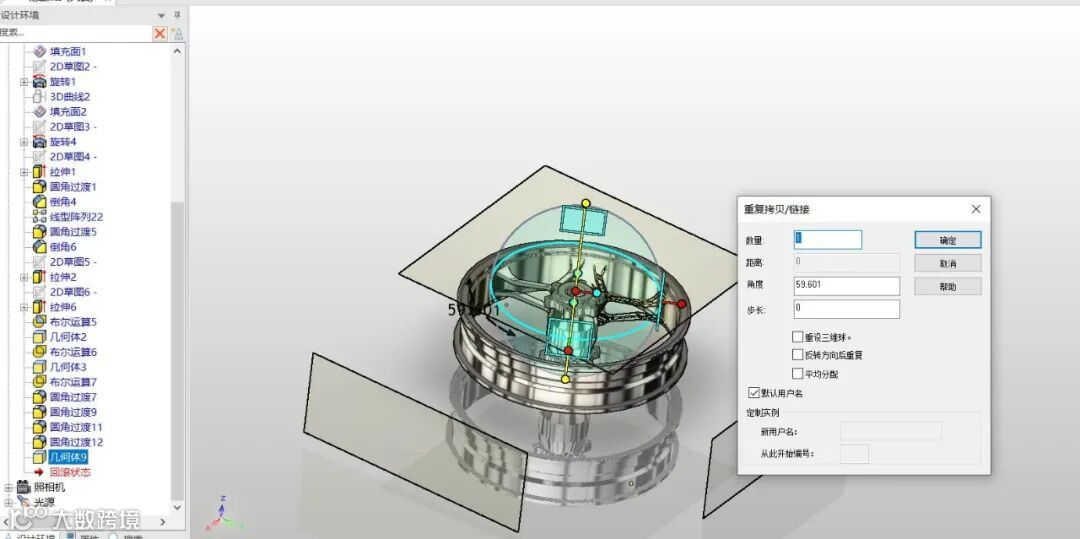Screen dimensions: 1080x539
Task: Click the tree scroll-down arrow
Action: pos(178,507)
